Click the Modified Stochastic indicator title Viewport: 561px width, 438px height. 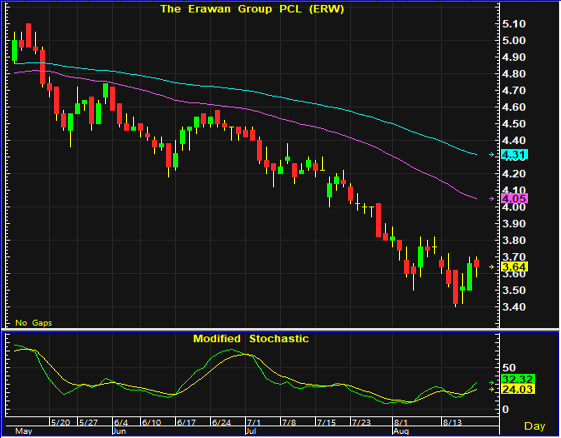coord(251,339)
